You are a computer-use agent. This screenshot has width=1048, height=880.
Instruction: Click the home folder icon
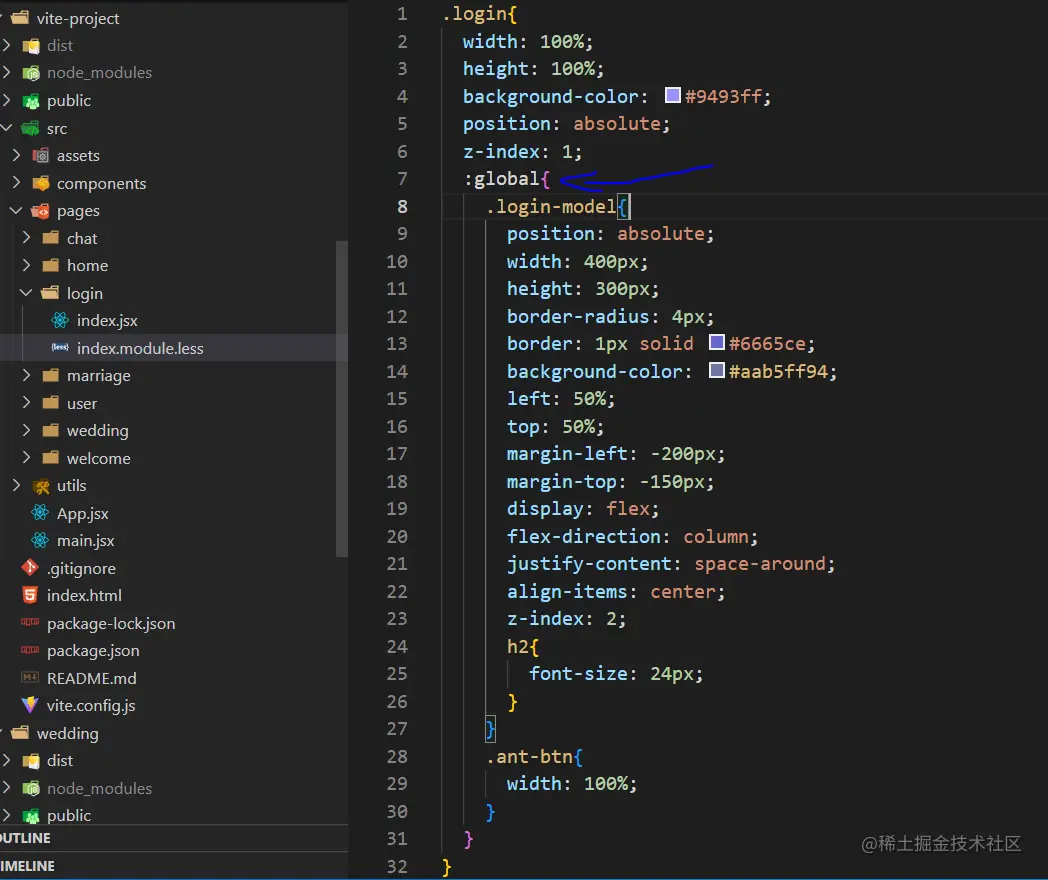(51, 265)
